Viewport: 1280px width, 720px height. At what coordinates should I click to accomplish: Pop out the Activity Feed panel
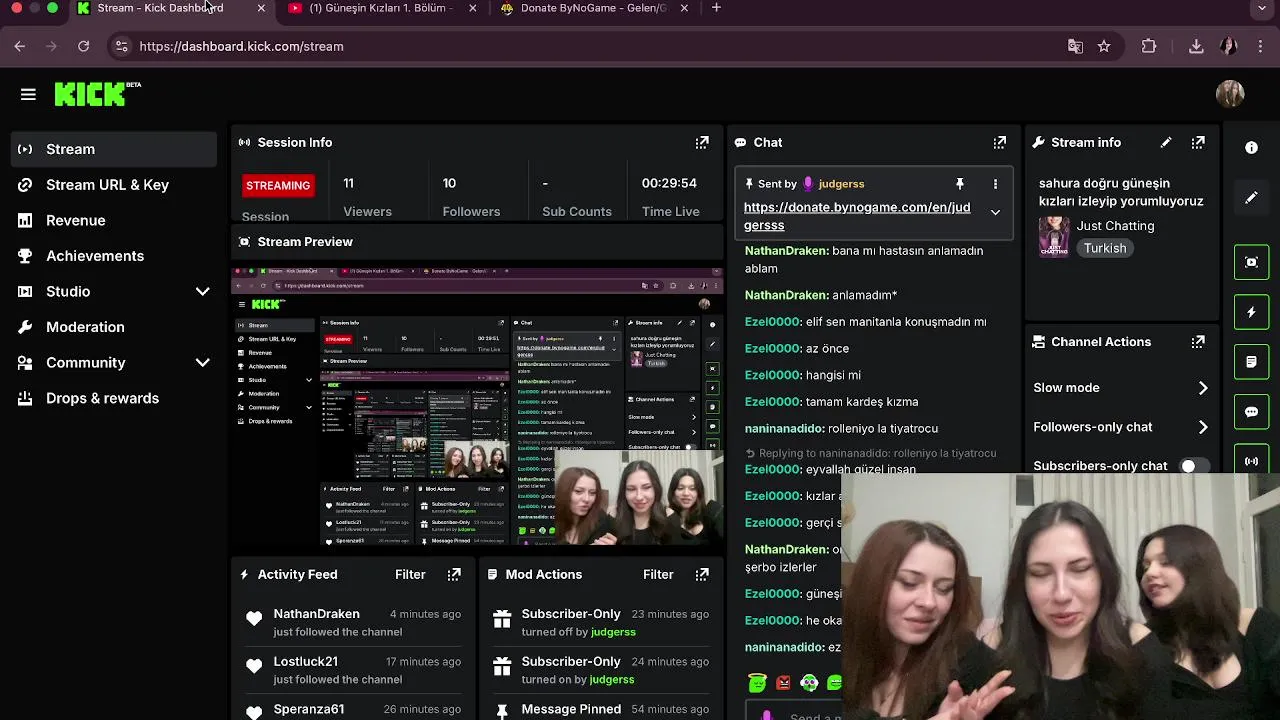(x=454, y=575)
